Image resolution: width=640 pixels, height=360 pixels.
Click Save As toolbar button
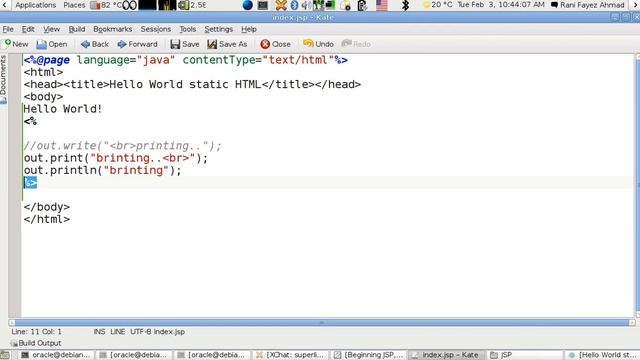(x=227, y=44)
